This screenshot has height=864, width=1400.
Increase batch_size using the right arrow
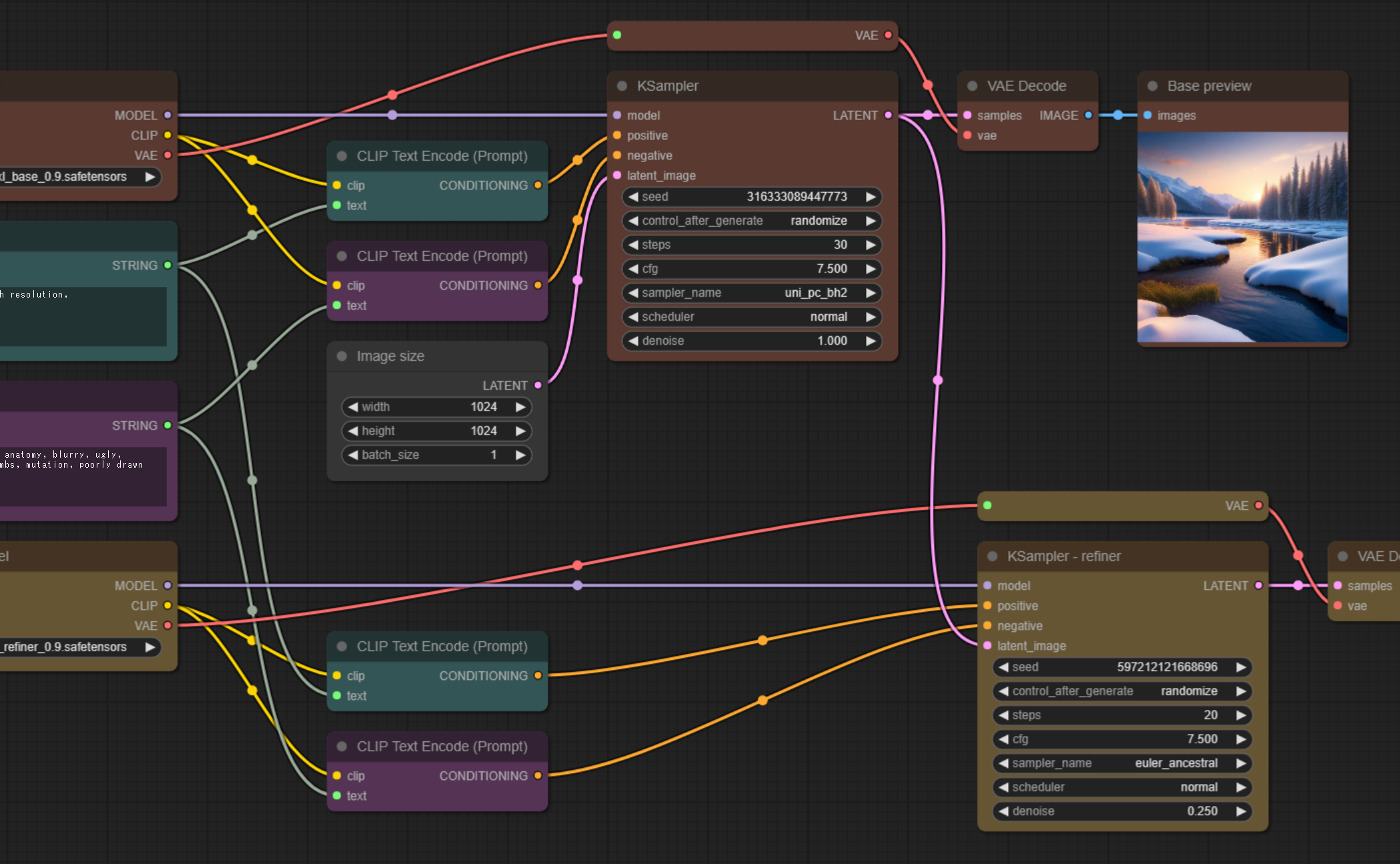520,455
